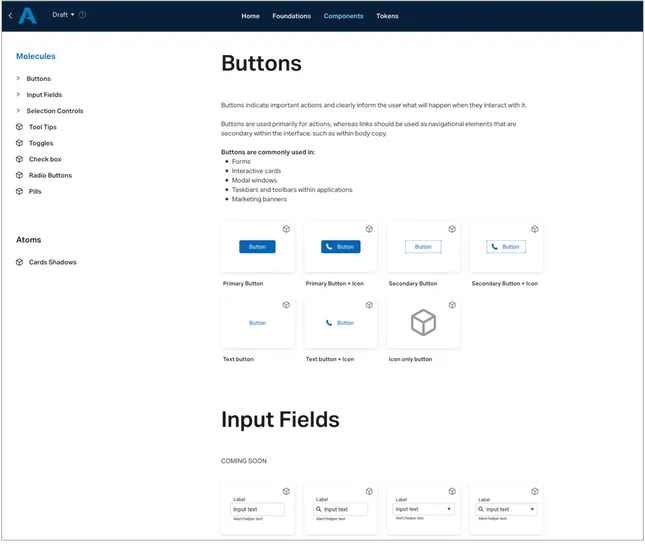Click the Check box component icon
The height and width of the screenshot is (544, 645).
click(x=19, y=159)
